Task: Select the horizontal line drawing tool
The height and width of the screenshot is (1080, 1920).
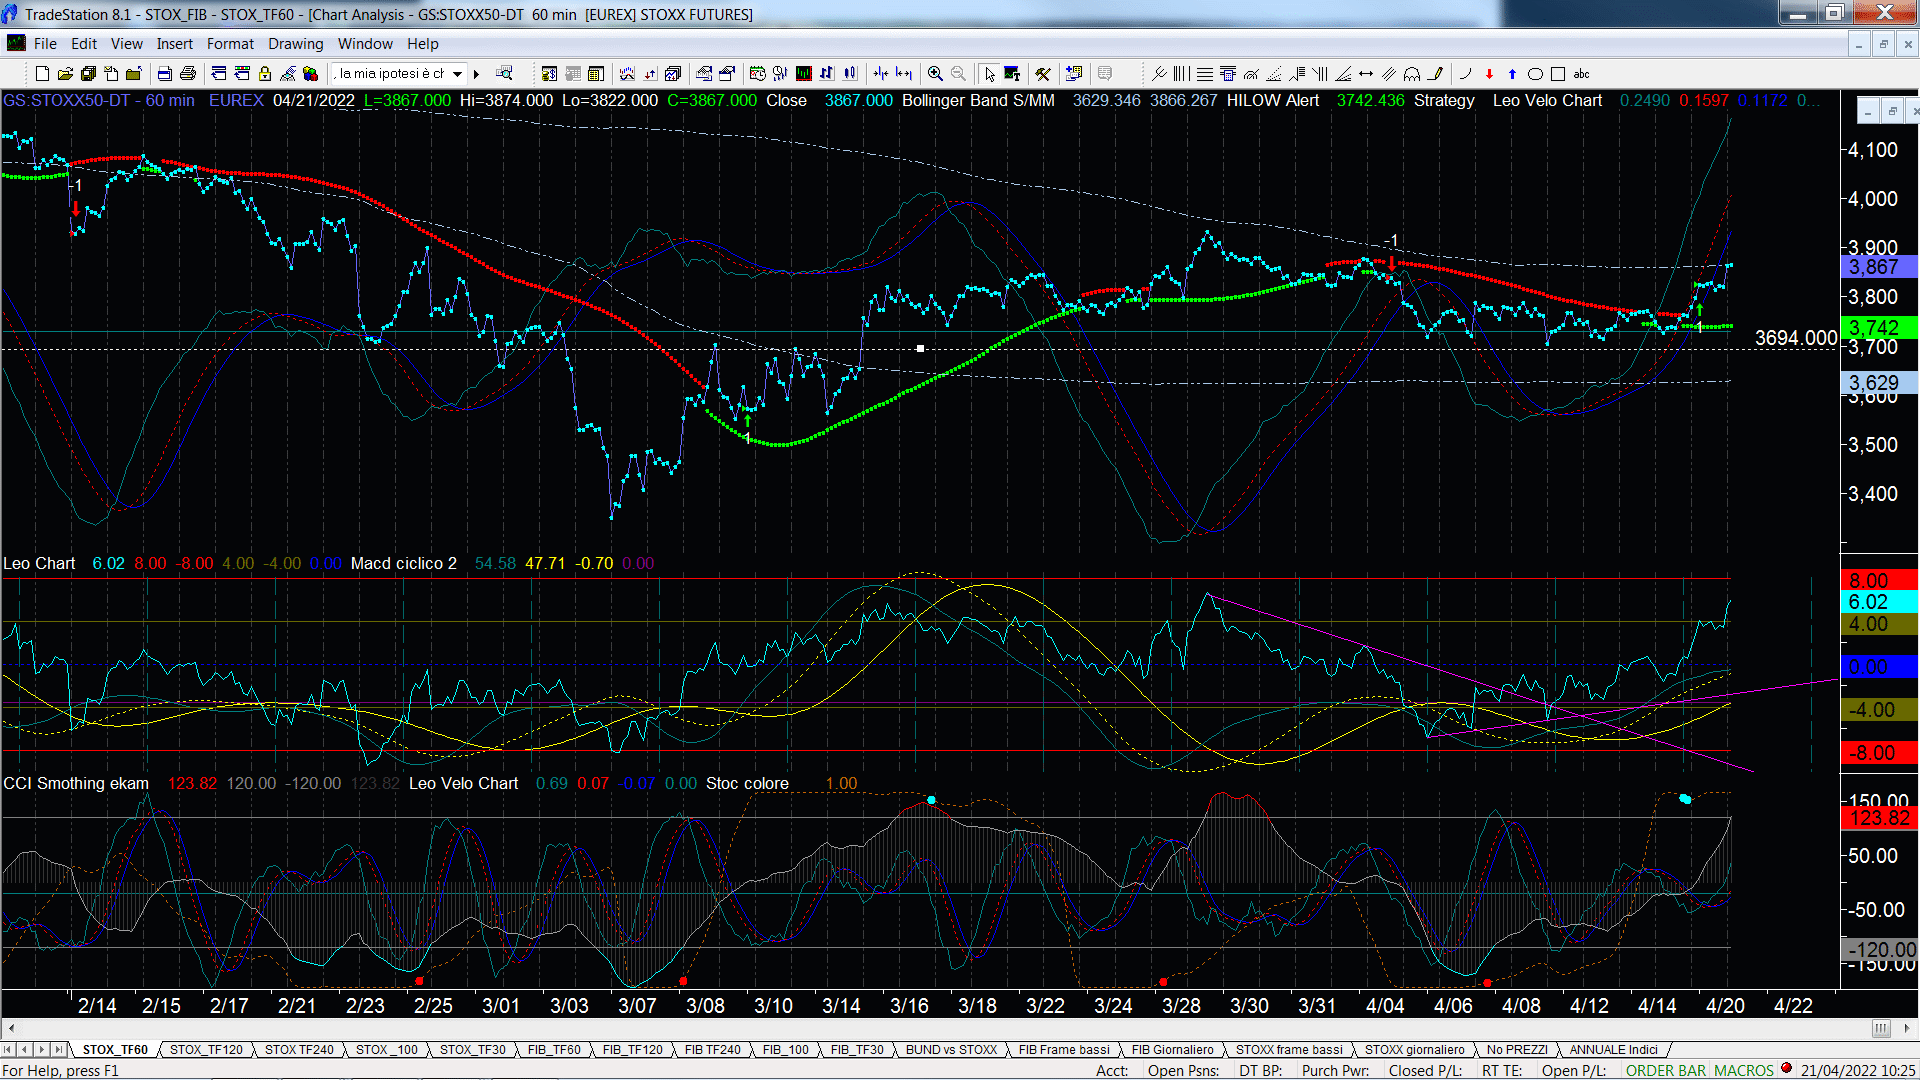Action: [1205, 74]
